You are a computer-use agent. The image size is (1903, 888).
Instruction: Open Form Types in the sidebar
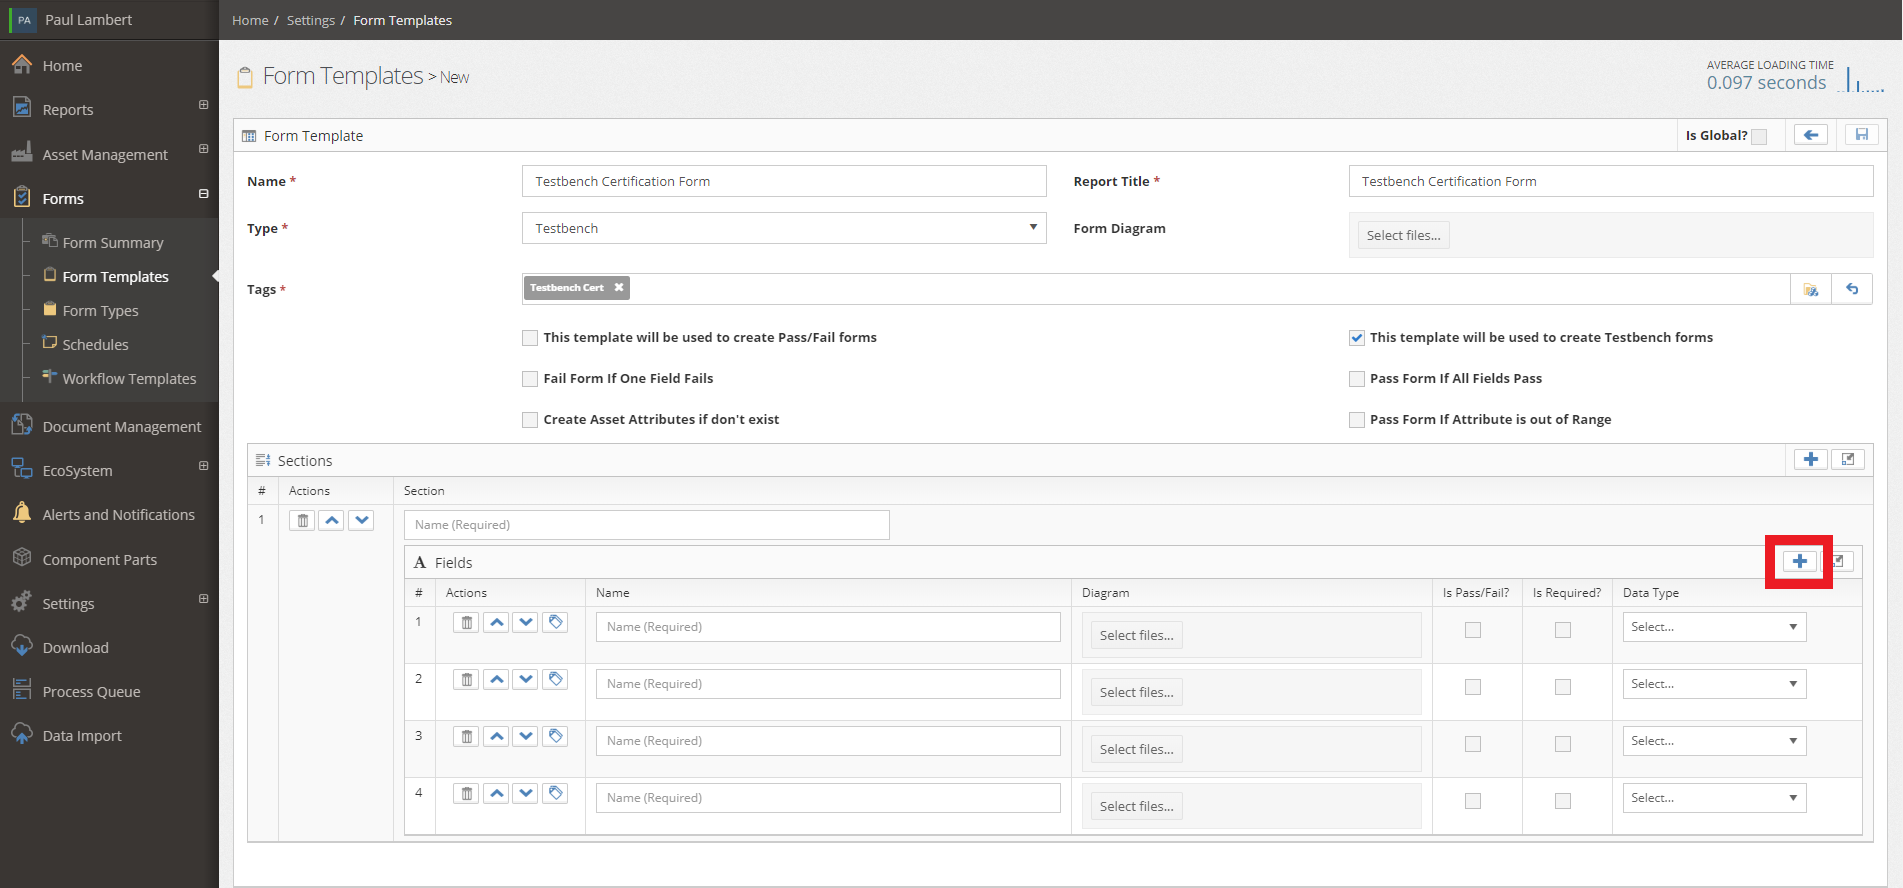coord(100,311)
